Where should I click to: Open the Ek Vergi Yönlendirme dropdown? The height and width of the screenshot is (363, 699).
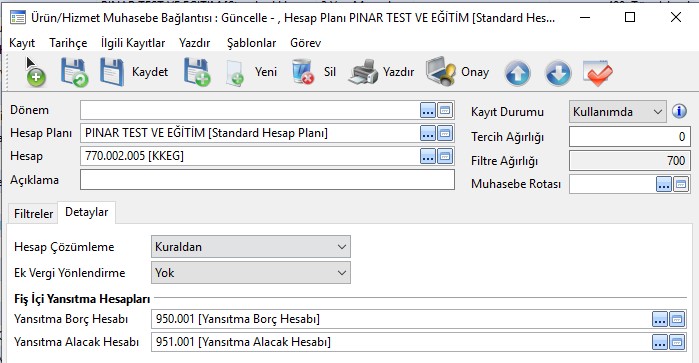pyautogui.click(x=251, y=272)
